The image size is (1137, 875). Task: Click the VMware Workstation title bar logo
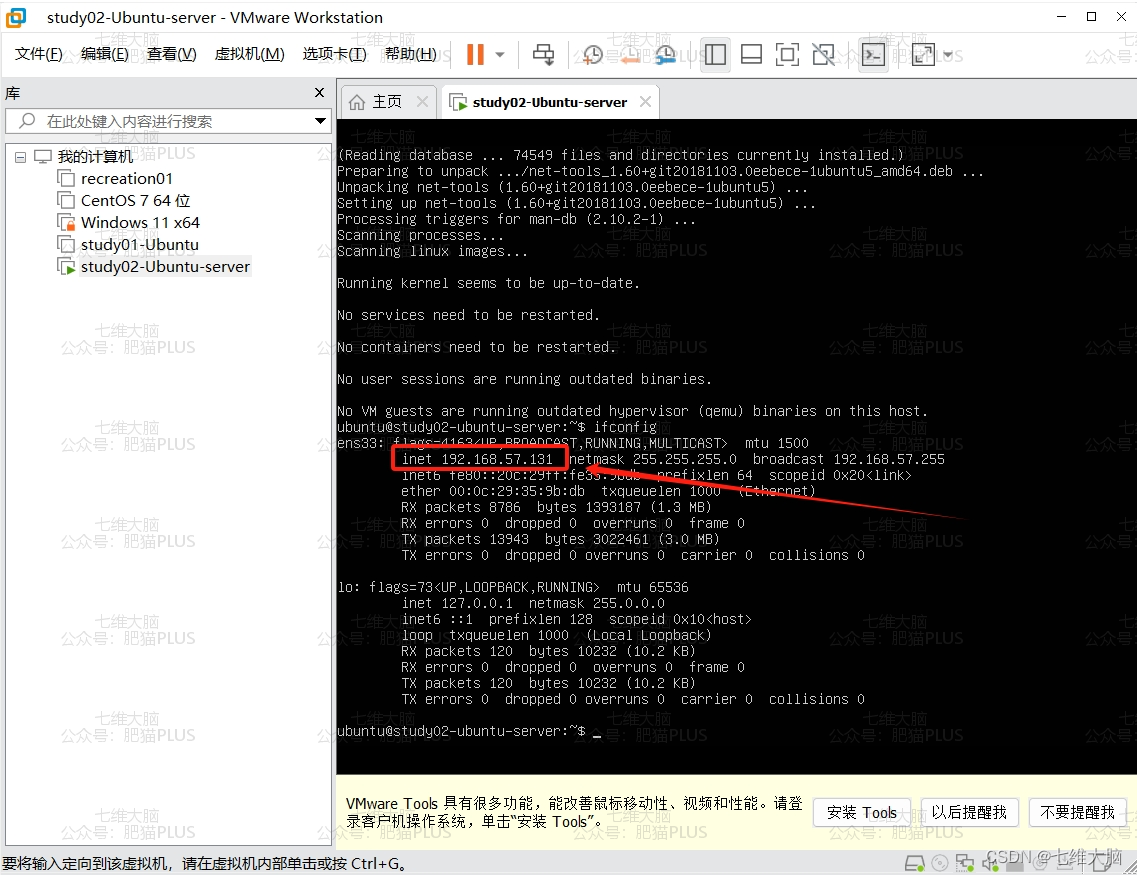16,17
